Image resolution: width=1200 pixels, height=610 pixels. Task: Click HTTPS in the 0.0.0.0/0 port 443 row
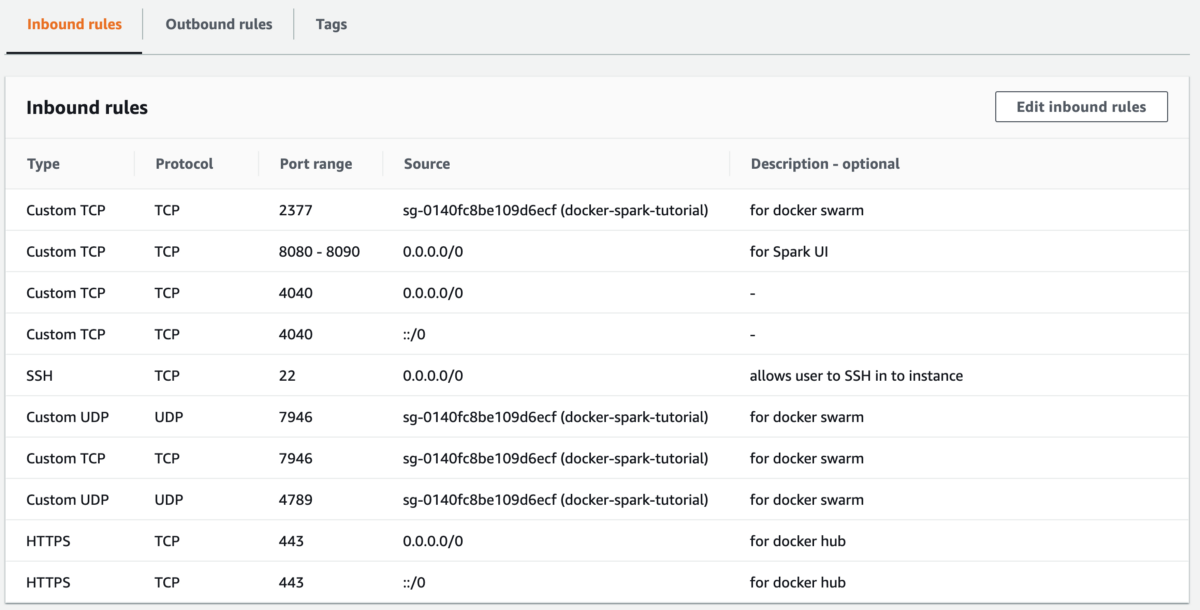pos(49,541)
